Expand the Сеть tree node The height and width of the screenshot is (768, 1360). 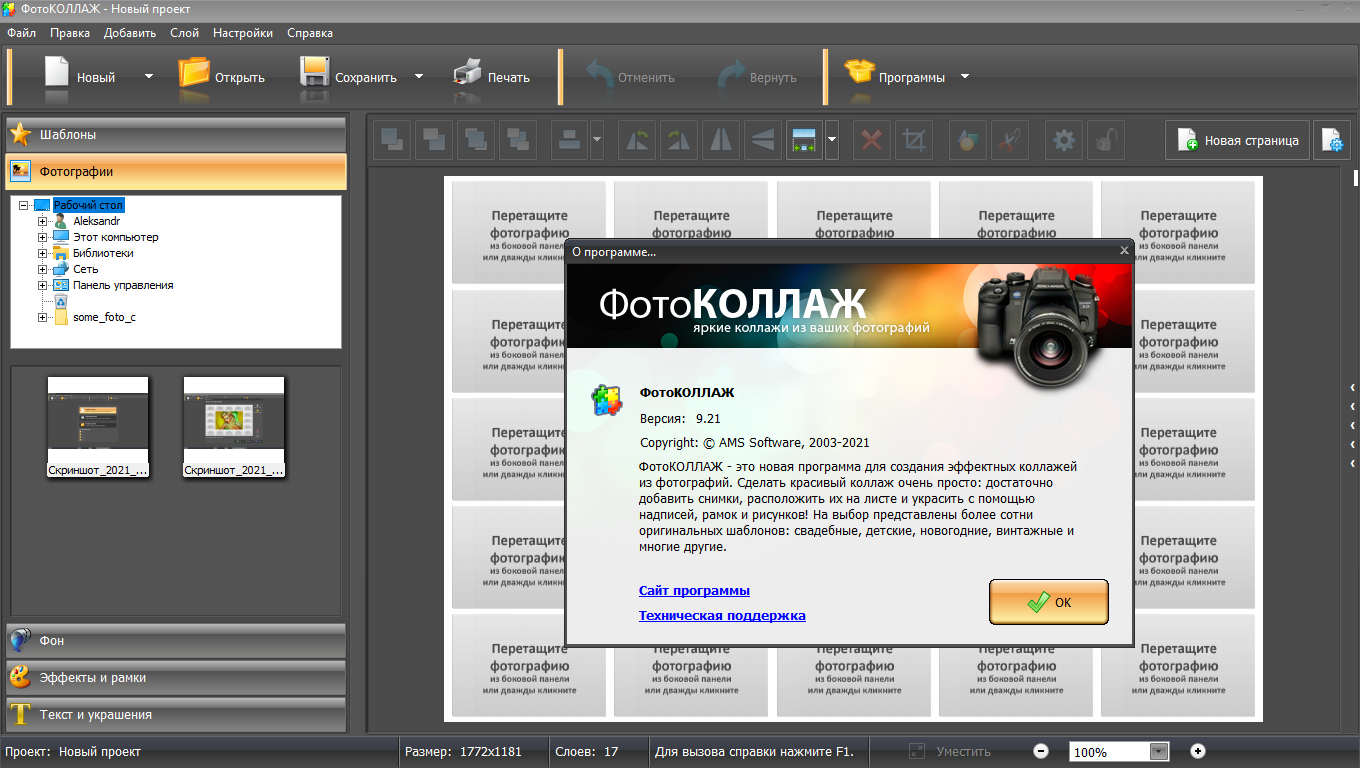(42, 269)
